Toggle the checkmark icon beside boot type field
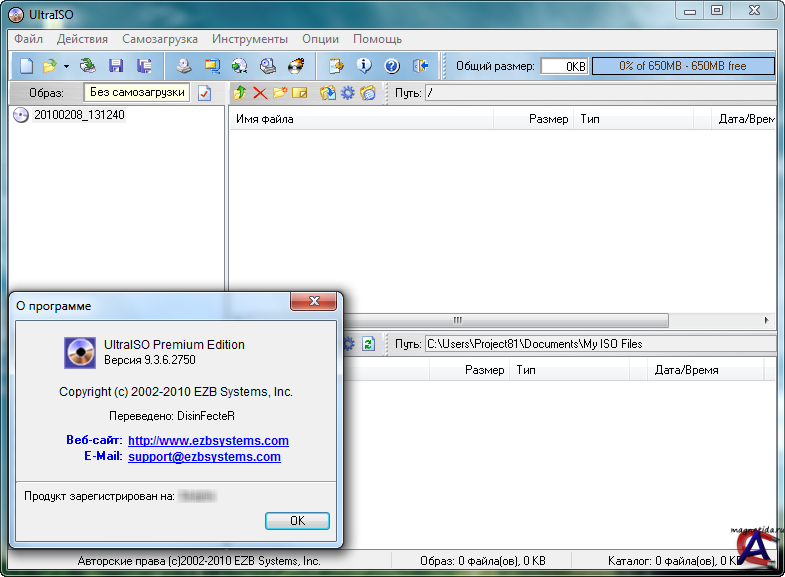Image resolution: width=785 pixels, height=577 pixels. coord(205,93)
